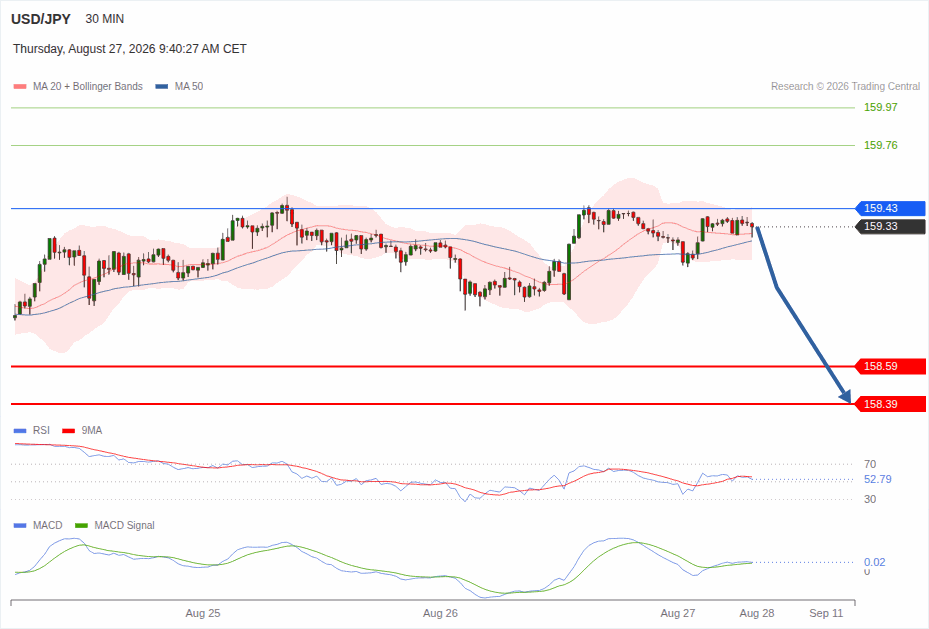Viewport: 929px width, 629px height.
Task: Click the MA 50 legend color swatch
Action: [161, 86]
